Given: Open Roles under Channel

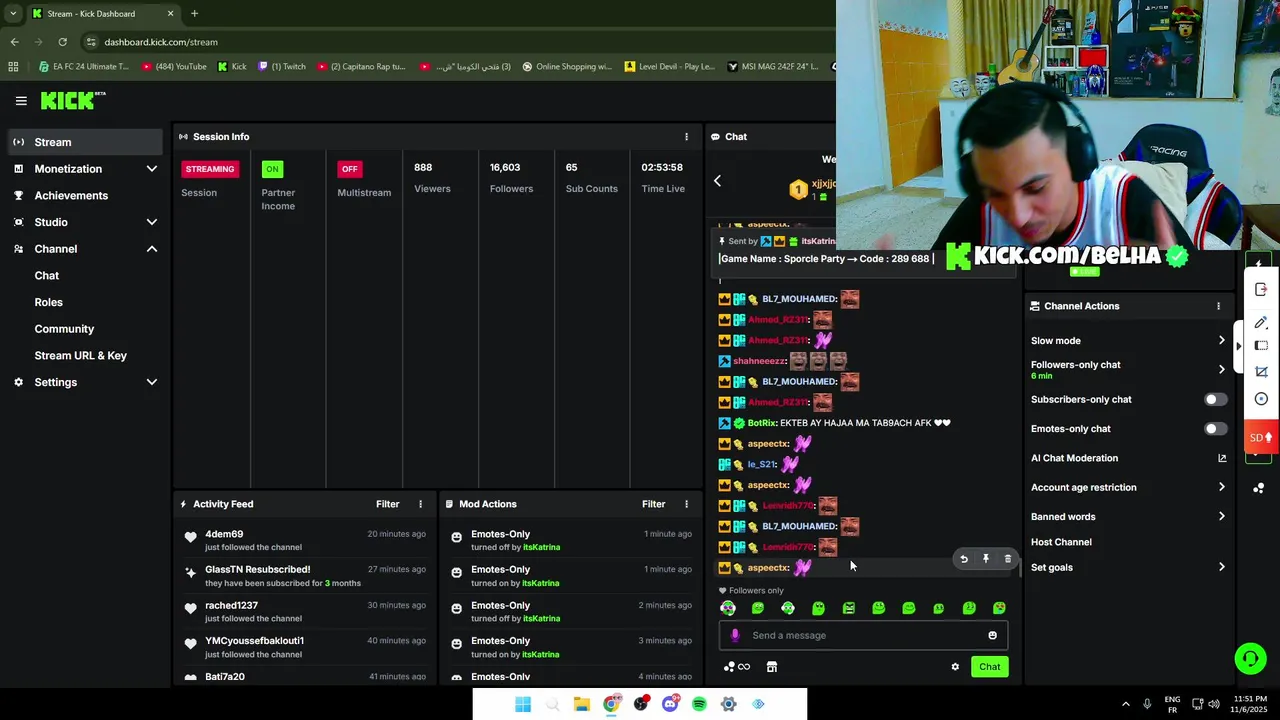Looking at the screenshot, I should (x=48, y=302).
